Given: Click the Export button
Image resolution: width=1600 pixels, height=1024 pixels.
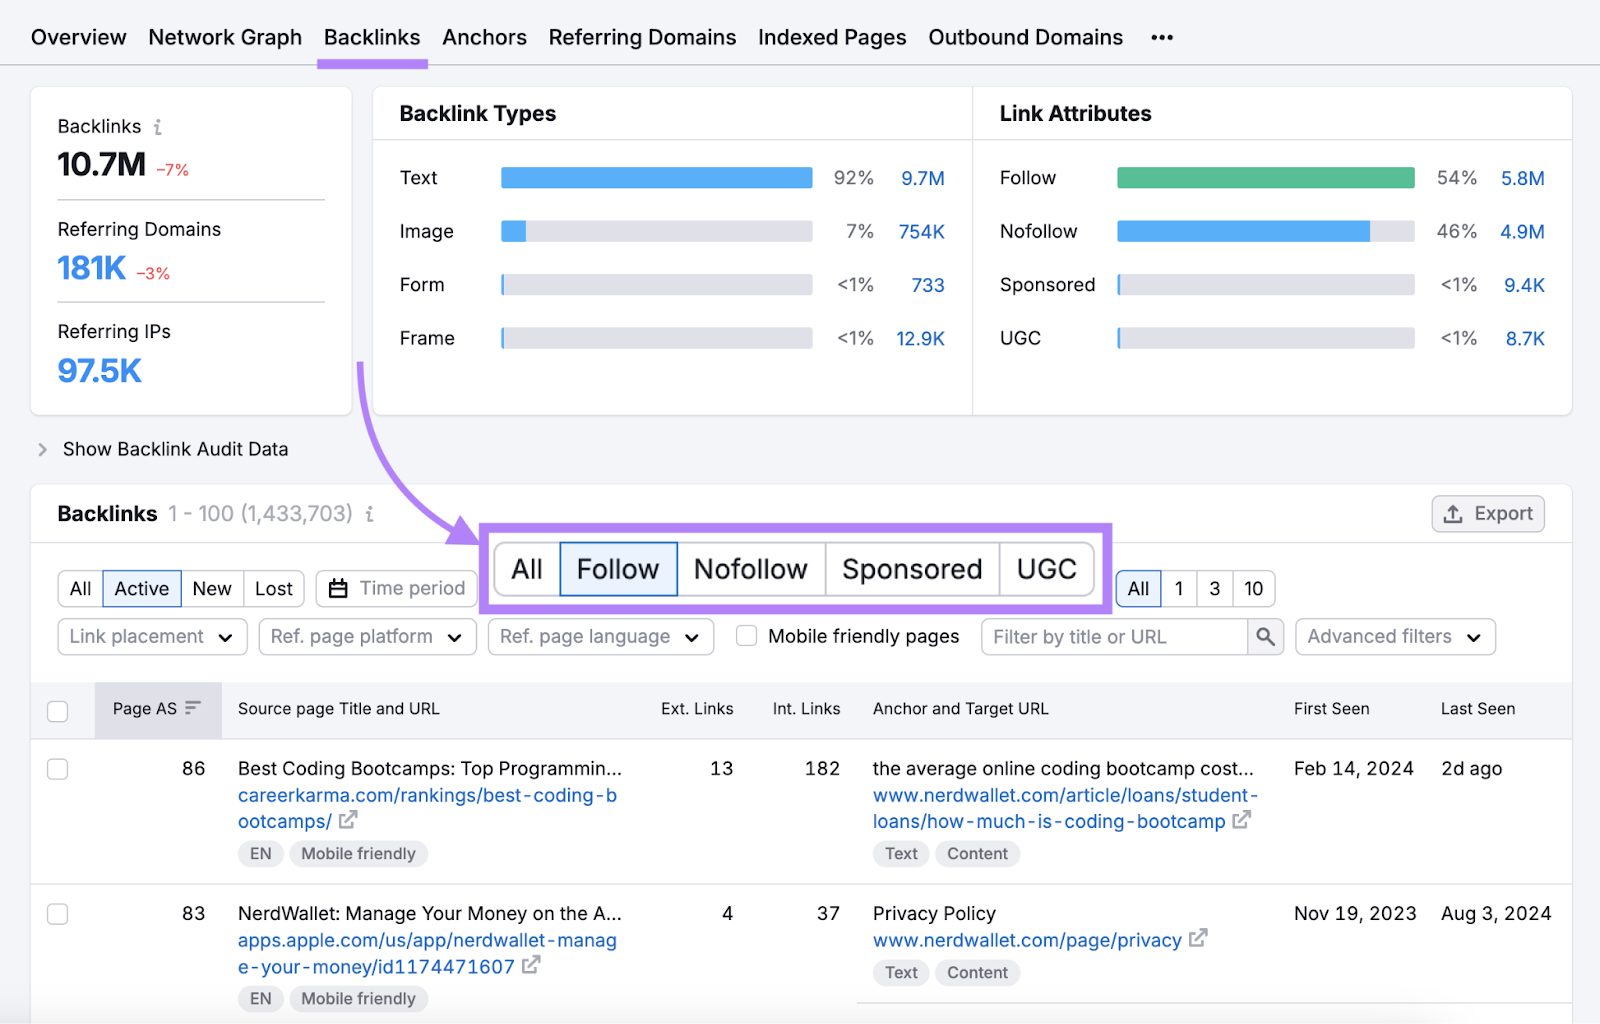Looking at the screenshot, I should 1488,513.
